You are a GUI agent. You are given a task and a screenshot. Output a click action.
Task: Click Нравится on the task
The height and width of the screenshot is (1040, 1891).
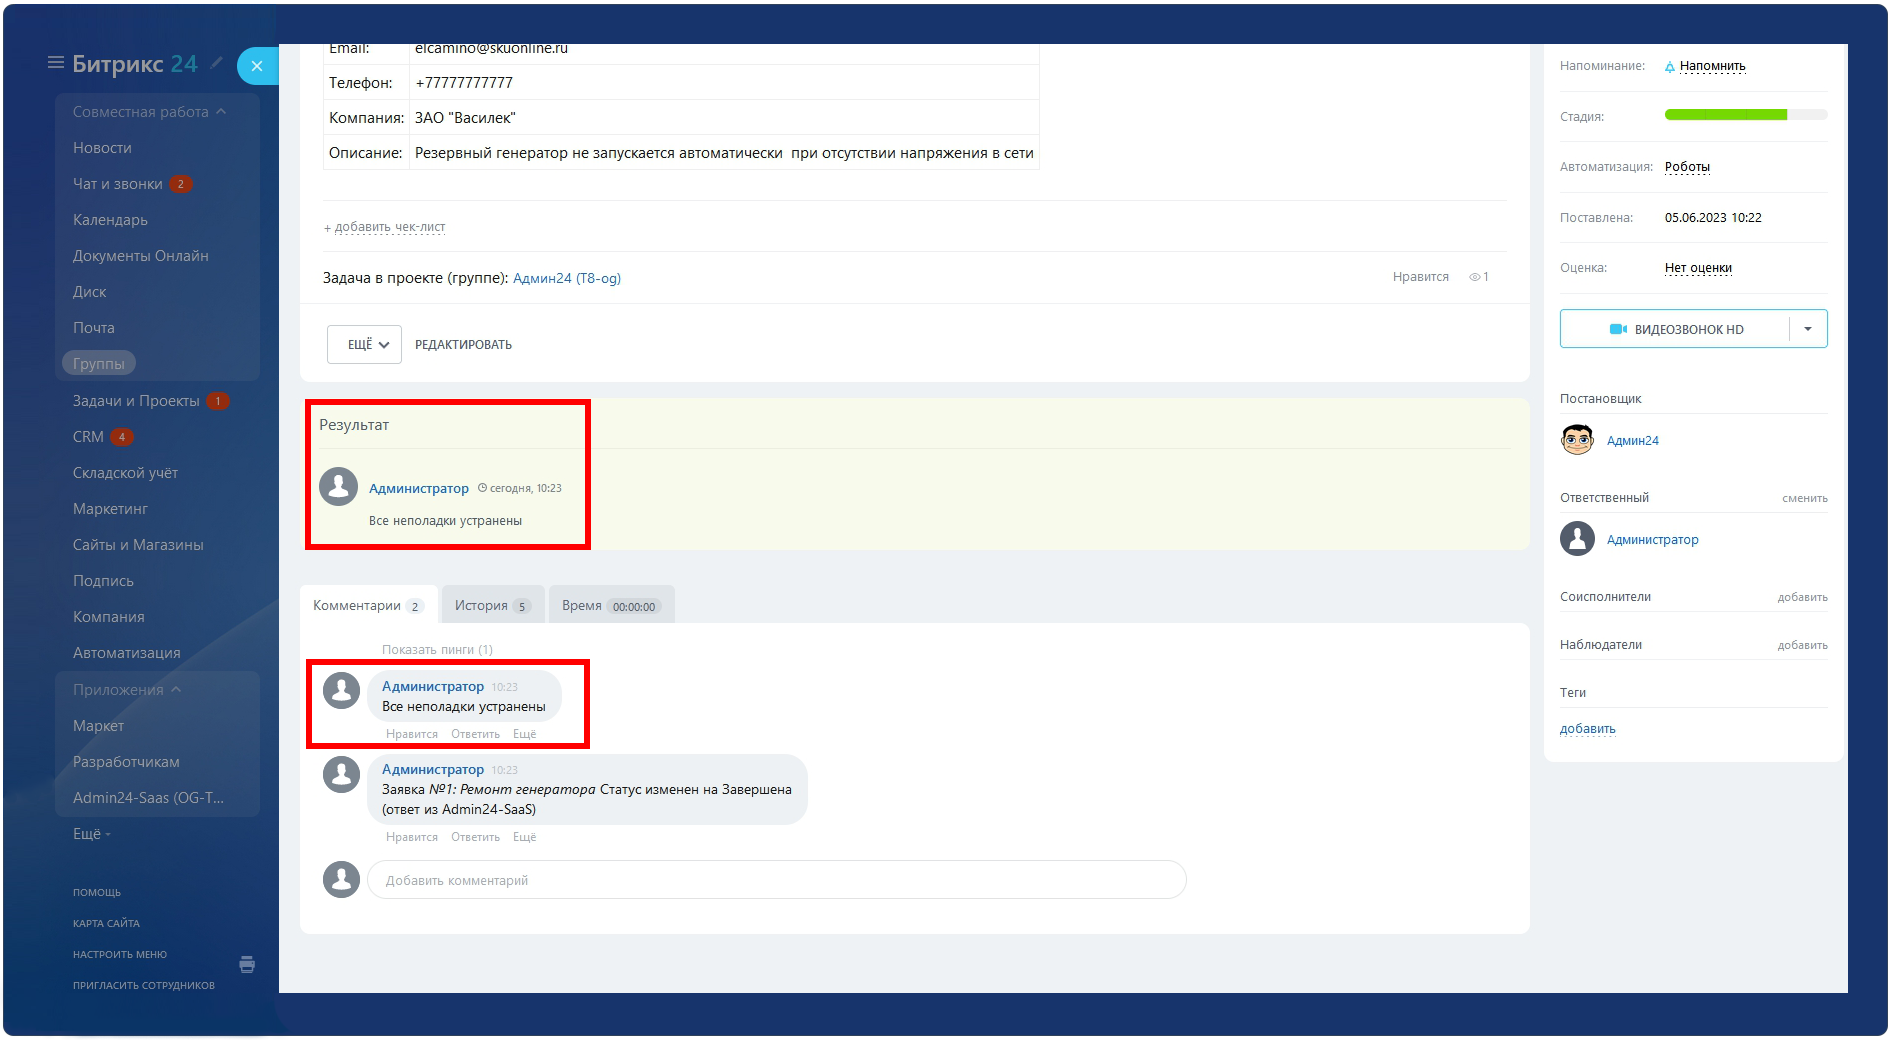pos(1420,277)
